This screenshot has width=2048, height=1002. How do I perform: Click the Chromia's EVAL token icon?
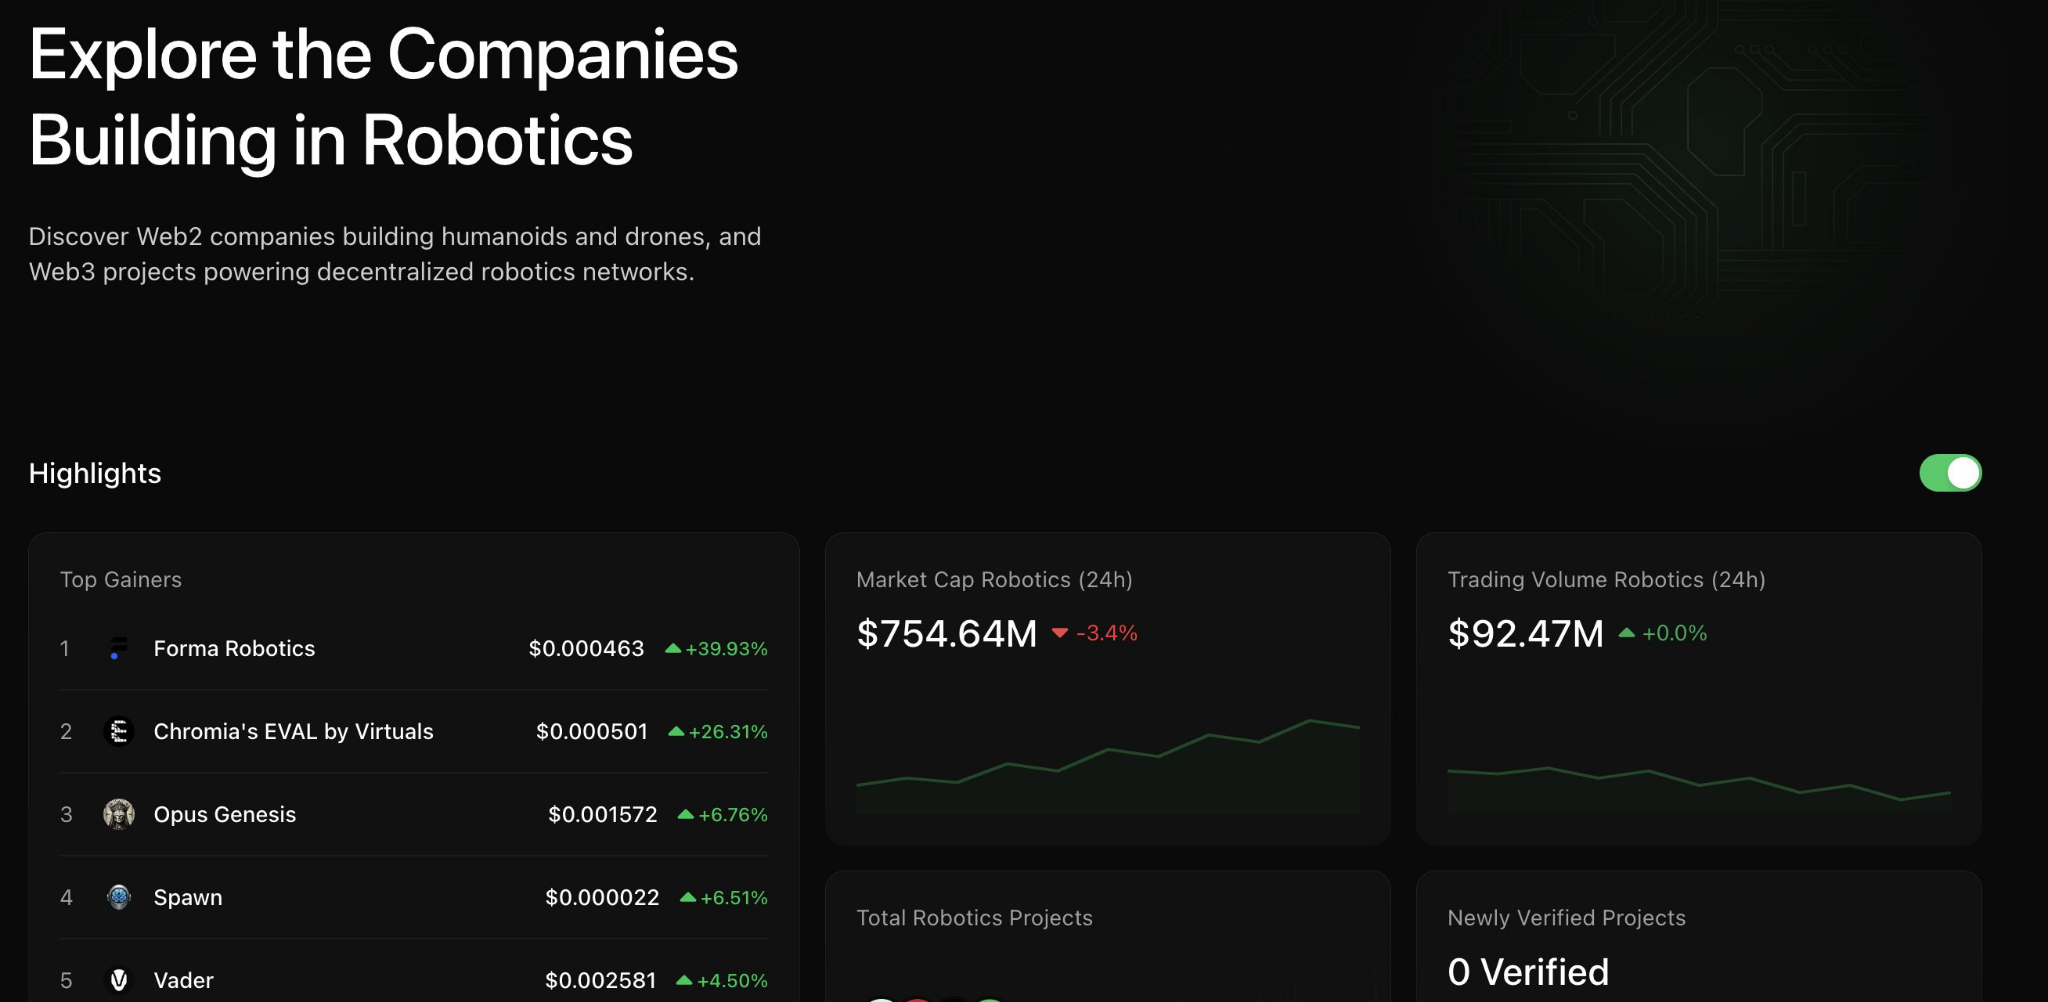119,731
